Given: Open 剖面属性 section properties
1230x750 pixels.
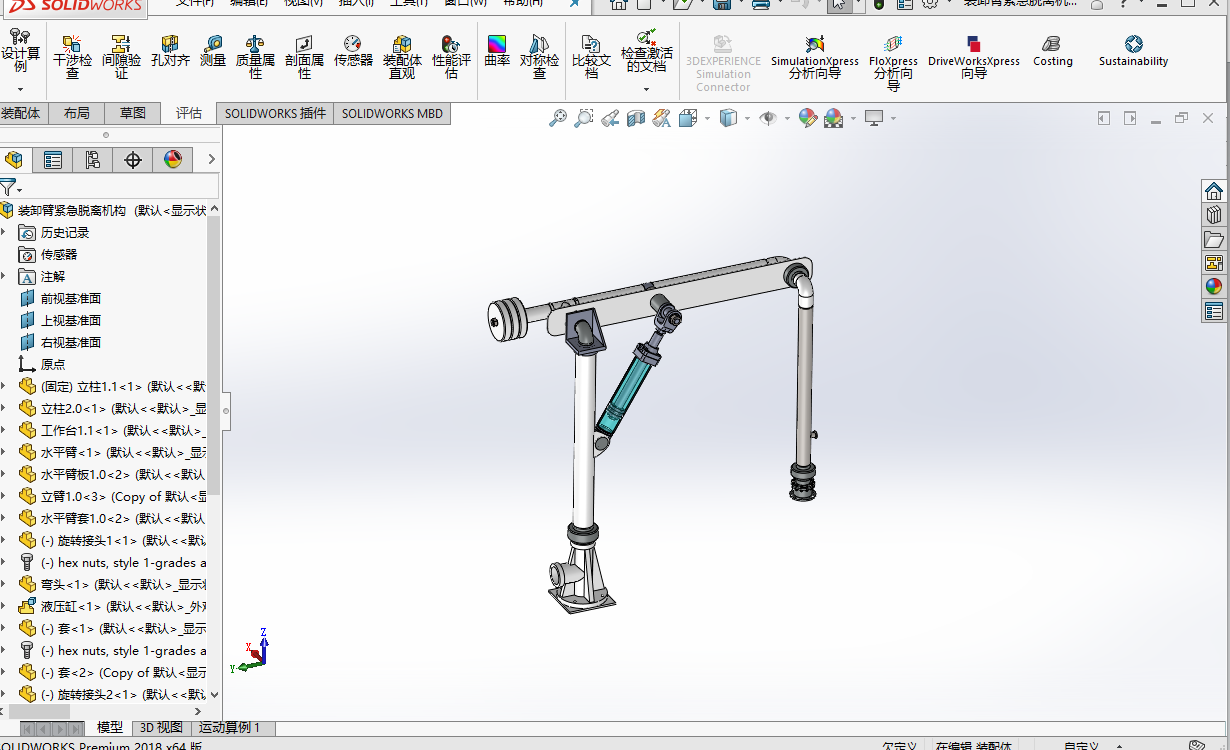Looking at the screenshot, I should click(x=304, y=58).
